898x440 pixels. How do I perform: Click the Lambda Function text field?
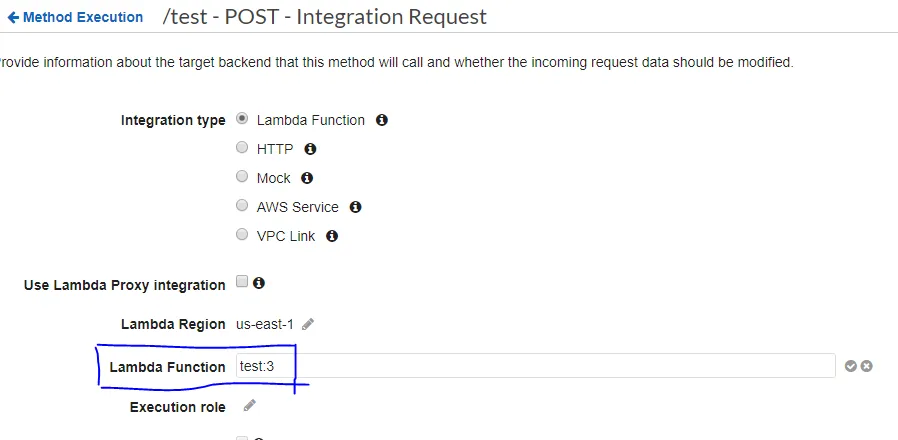pos(535,366)
